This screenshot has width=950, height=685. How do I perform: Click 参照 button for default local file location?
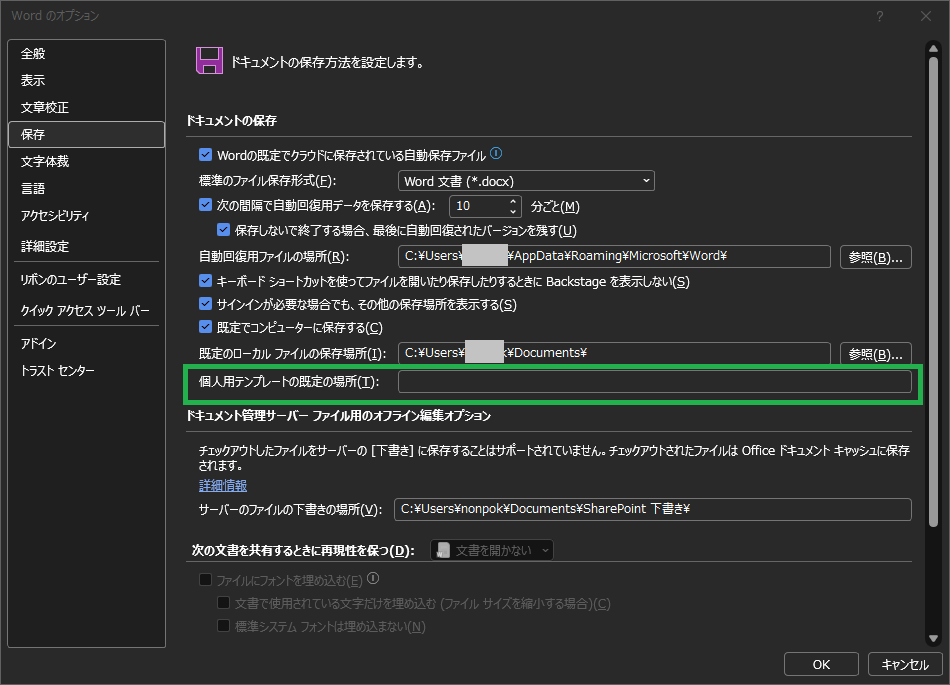[x=875, y=353]
